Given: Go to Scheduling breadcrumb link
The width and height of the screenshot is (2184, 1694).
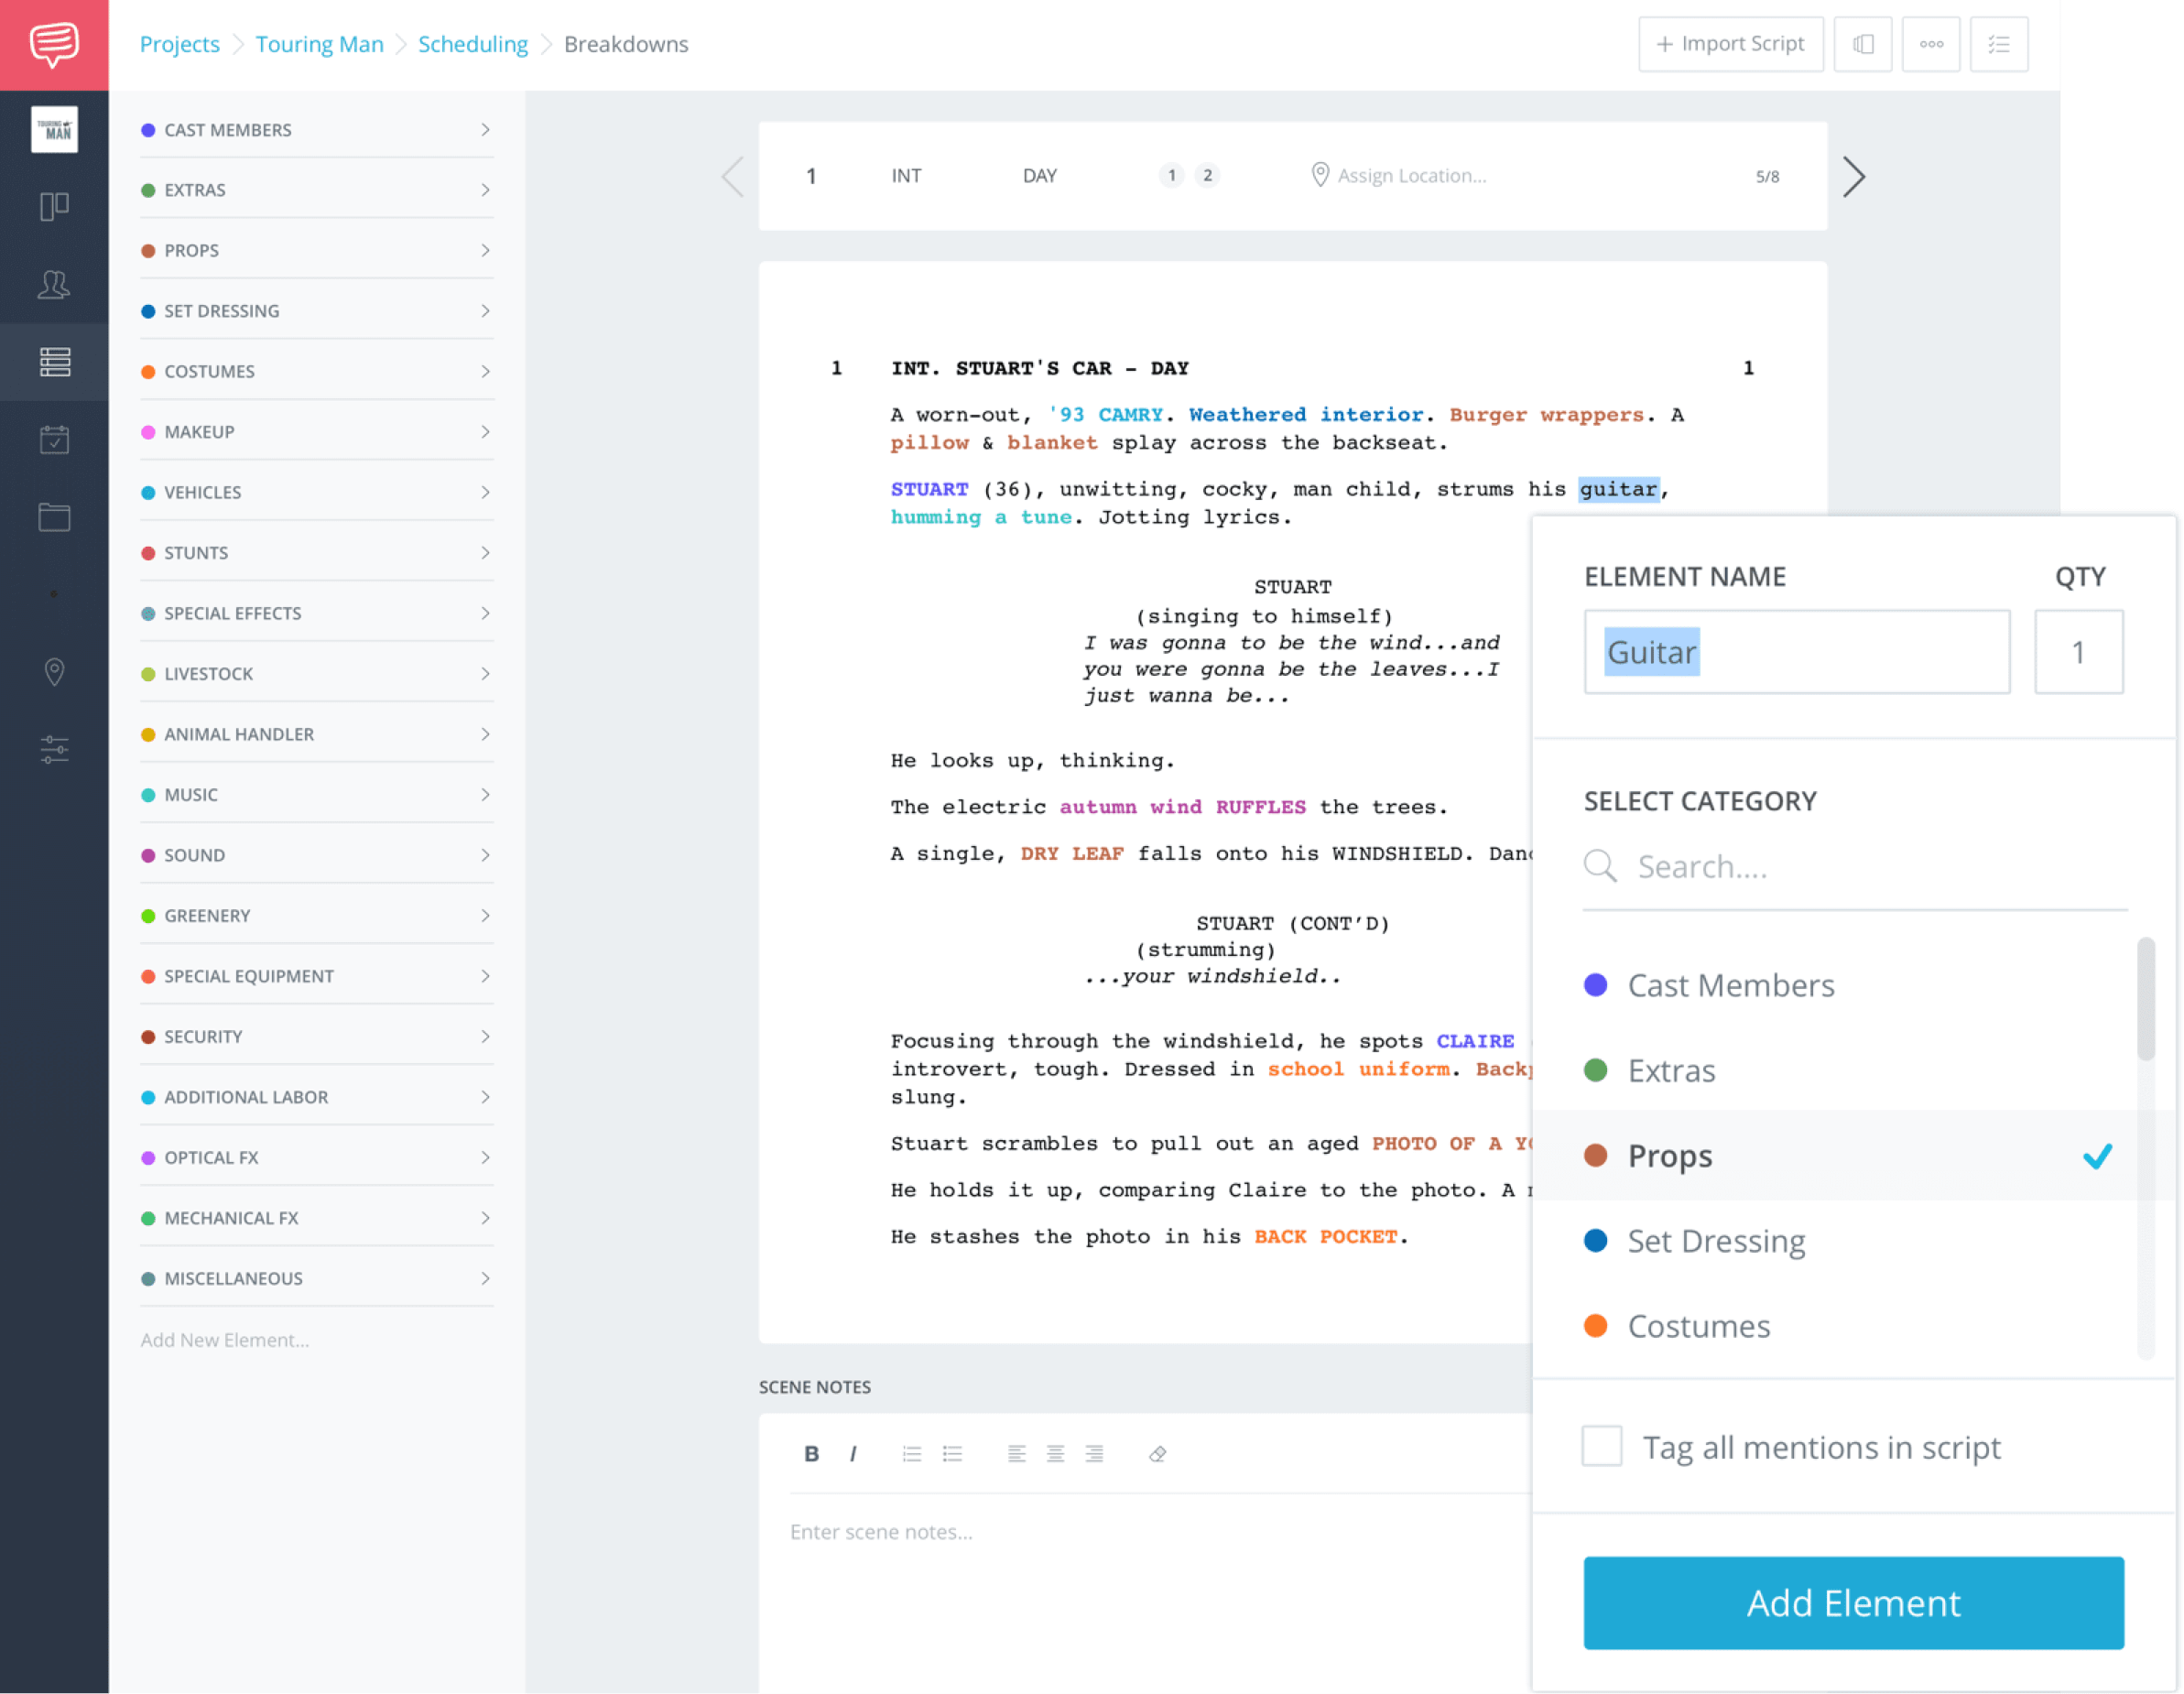Looking at the screenshot, I should [472, 44].
